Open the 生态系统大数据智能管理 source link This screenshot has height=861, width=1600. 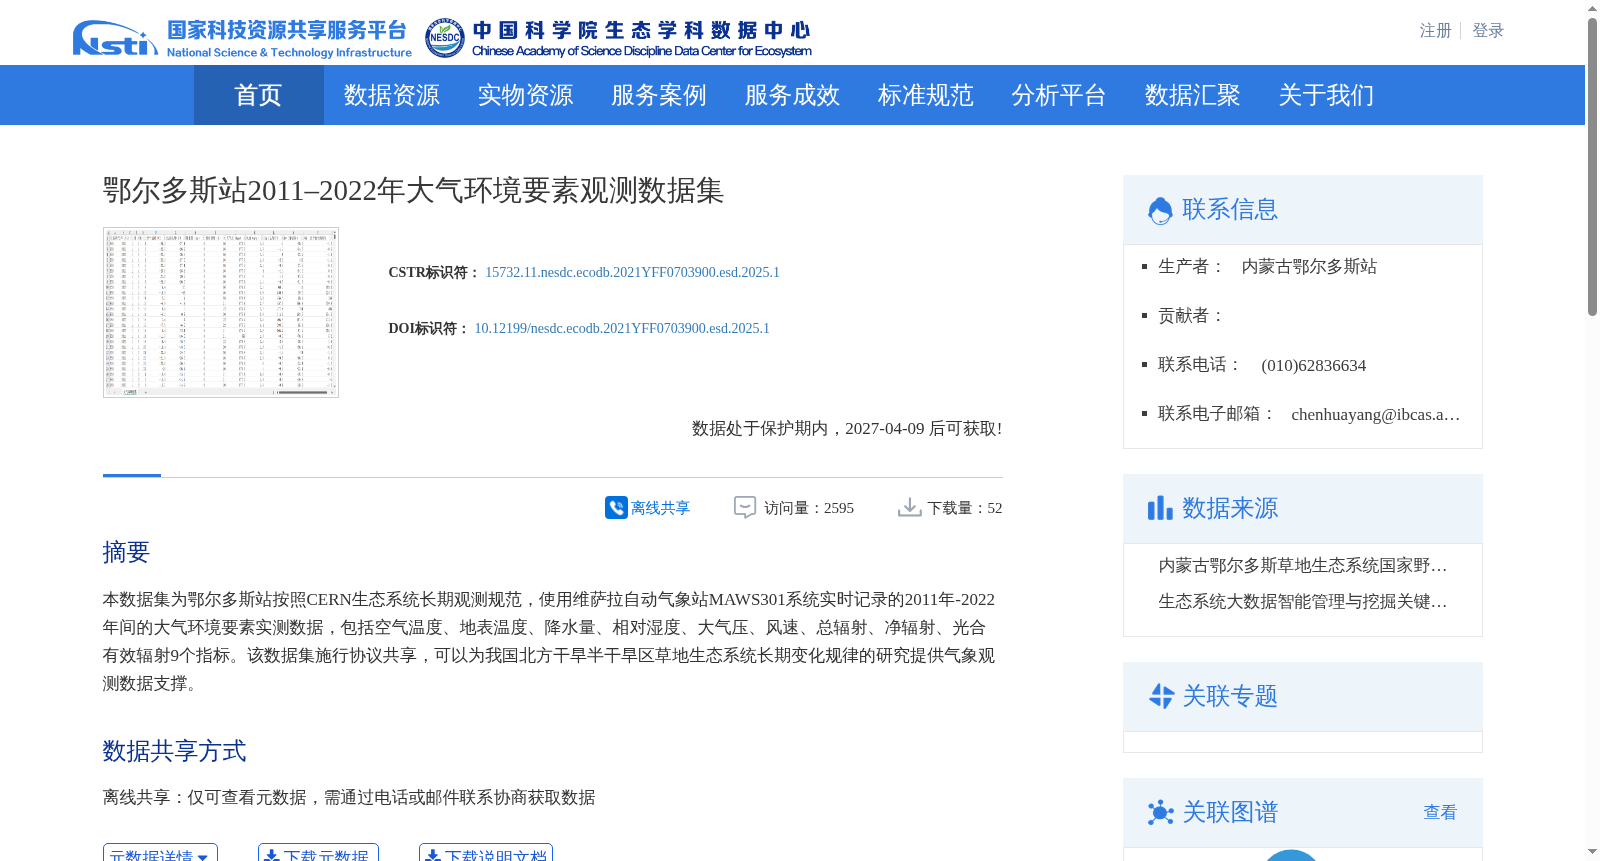coord(1303,602)
